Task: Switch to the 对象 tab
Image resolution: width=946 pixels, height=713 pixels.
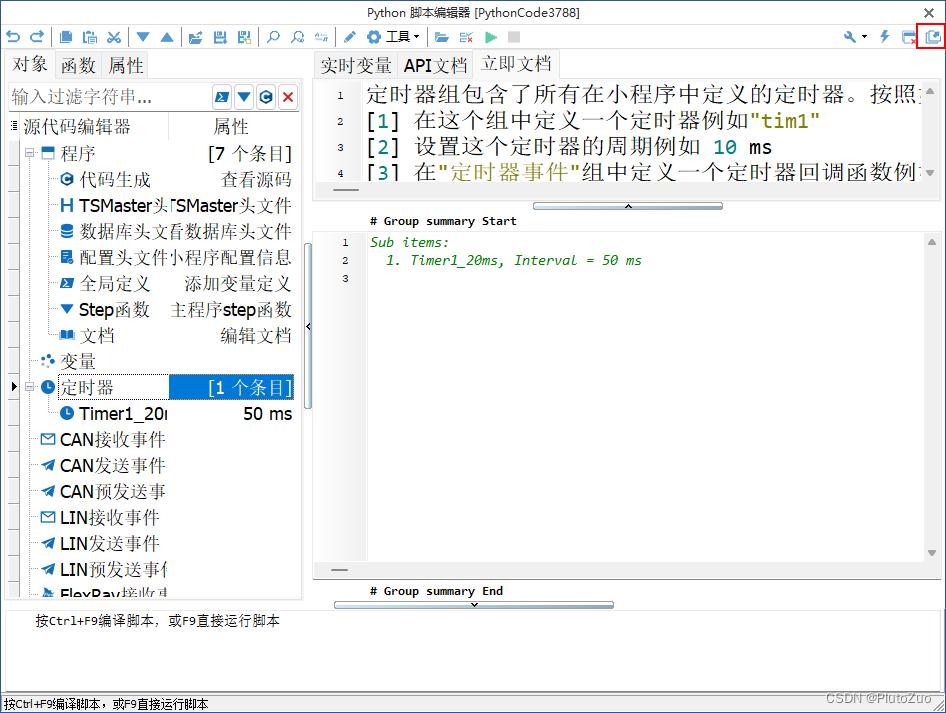Action: click(30, 64)
